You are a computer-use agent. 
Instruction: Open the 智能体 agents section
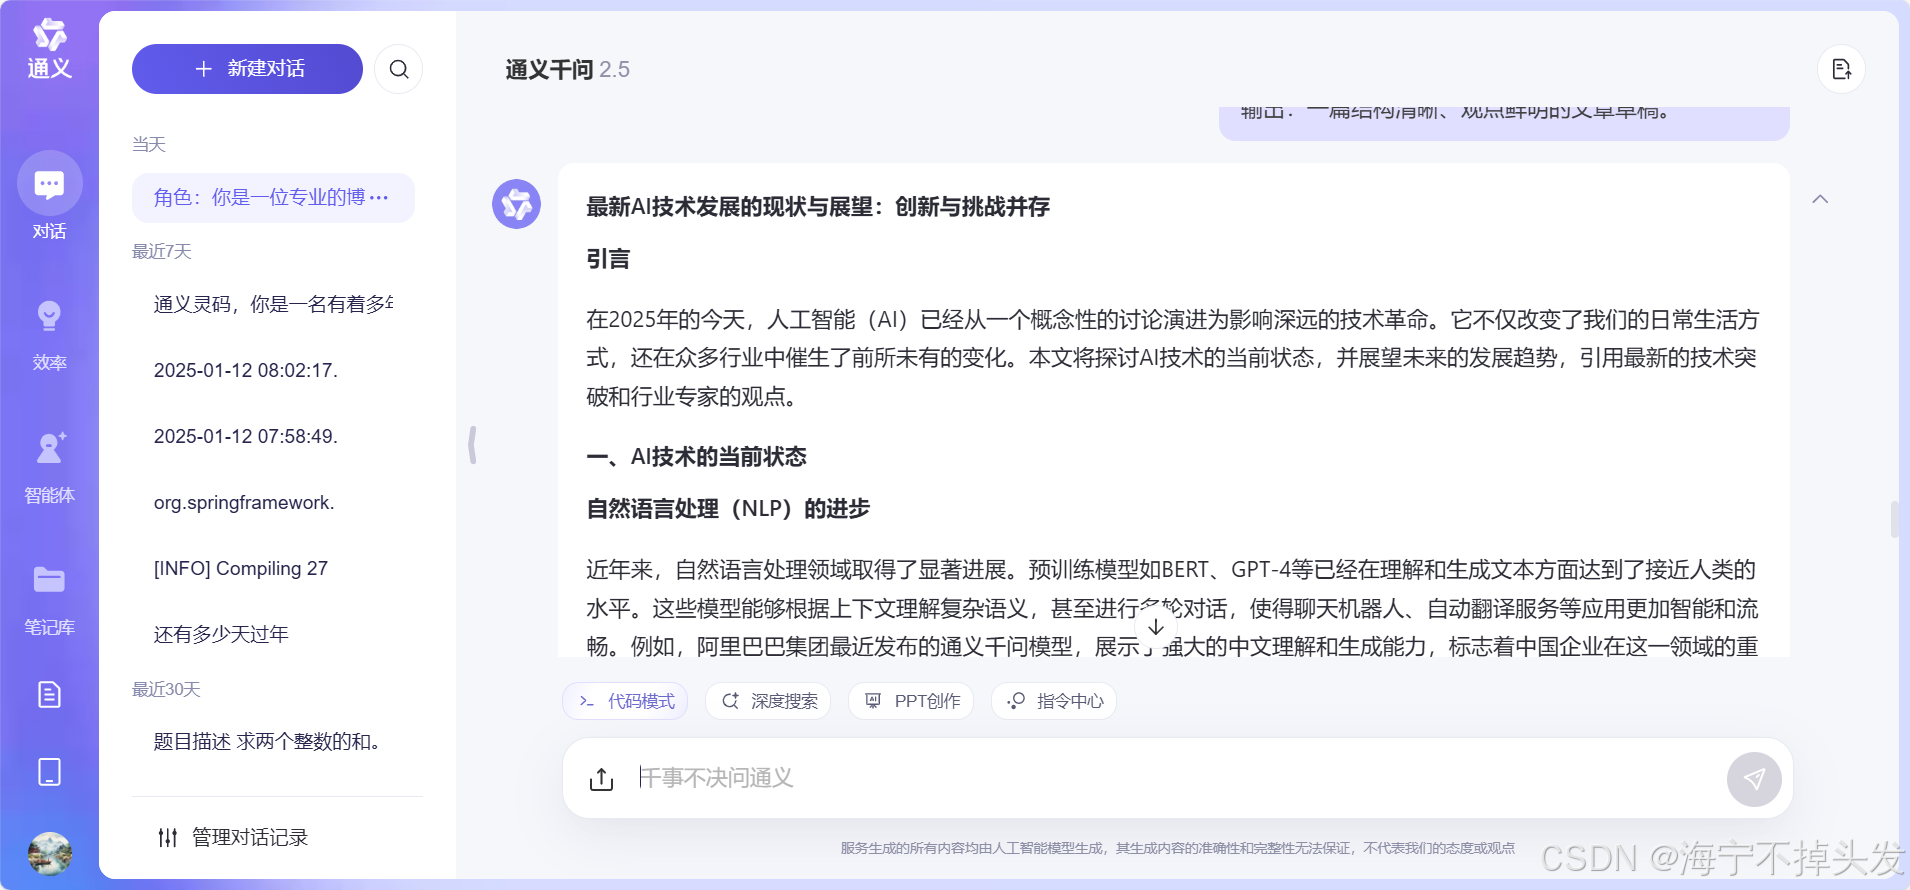pos(49,468)
